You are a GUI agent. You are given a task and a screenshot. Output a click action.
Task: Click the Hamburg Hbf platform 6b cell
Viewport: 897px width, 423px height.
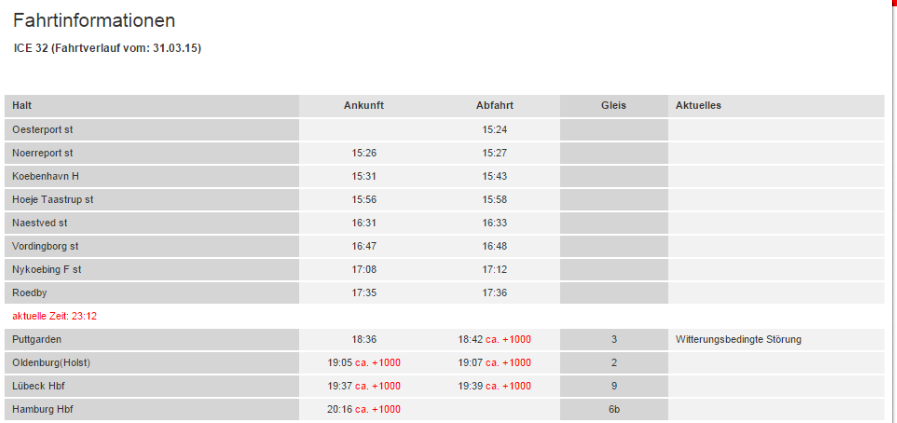(x=614, y=410)
